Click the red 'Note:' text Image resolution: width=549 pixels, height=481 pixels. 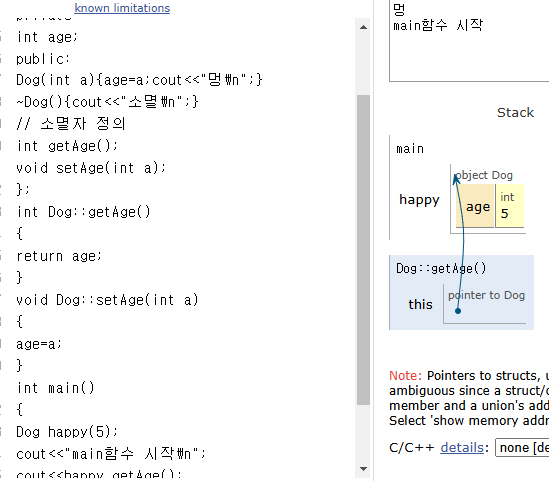[405, 376]
